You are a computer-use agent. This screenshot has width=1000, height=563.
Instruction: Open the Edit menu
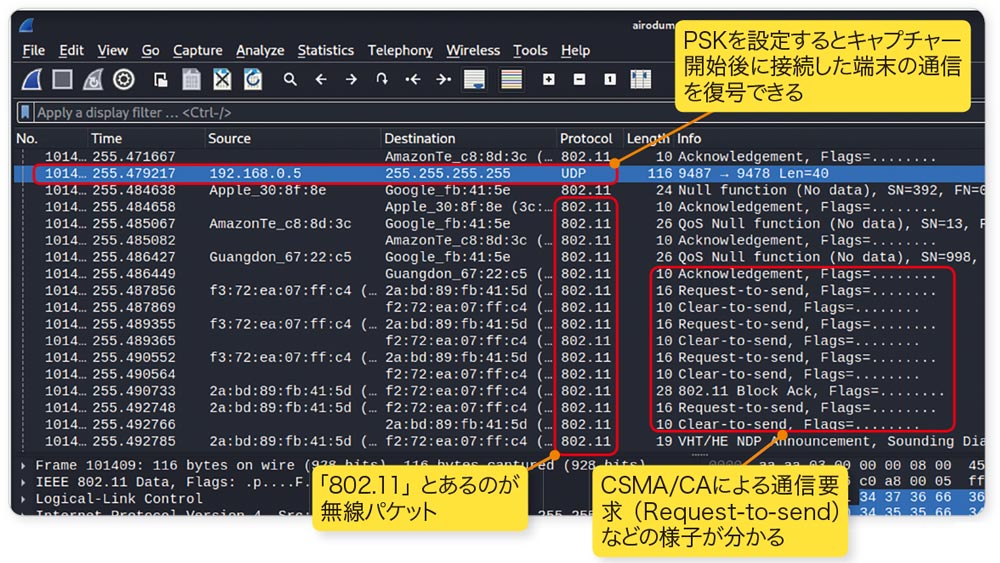71,50
